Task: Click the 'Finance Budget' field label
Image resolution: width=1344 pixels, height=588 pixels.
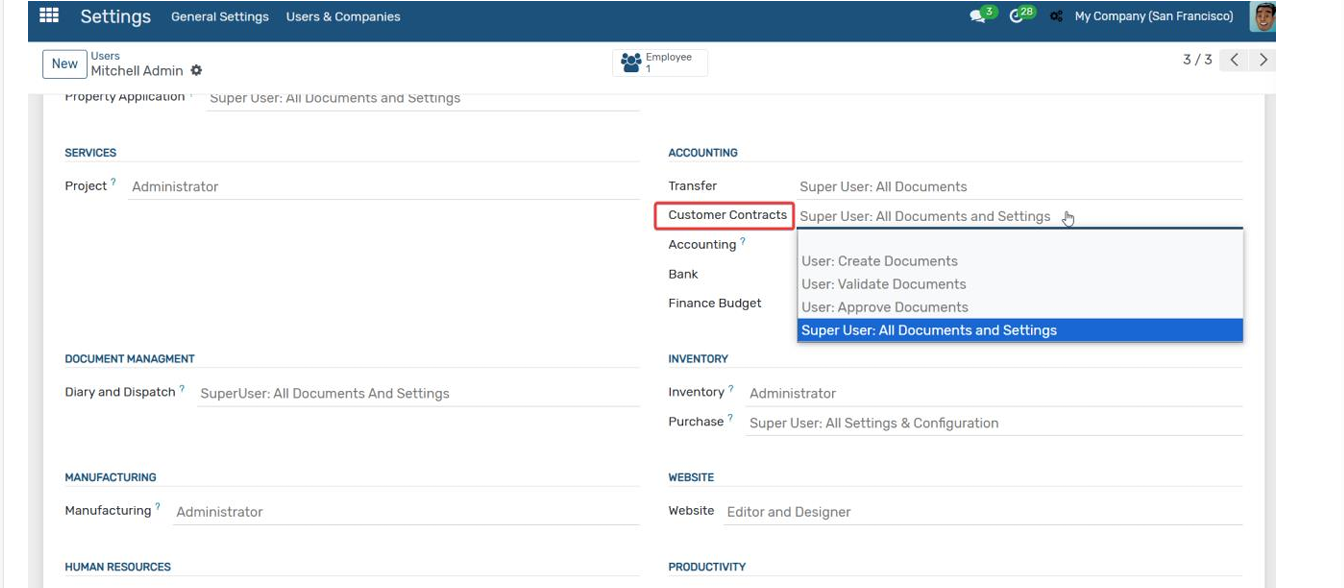Action: 715,303
